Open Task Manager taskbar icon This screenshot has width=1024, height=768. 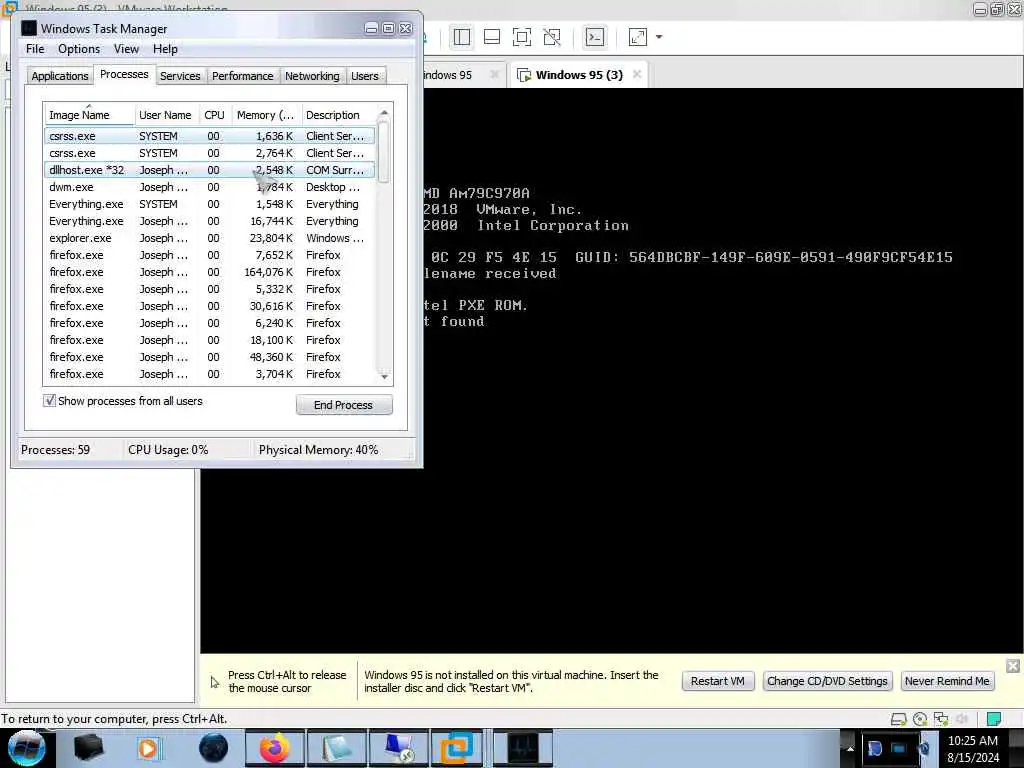(523, 748)
